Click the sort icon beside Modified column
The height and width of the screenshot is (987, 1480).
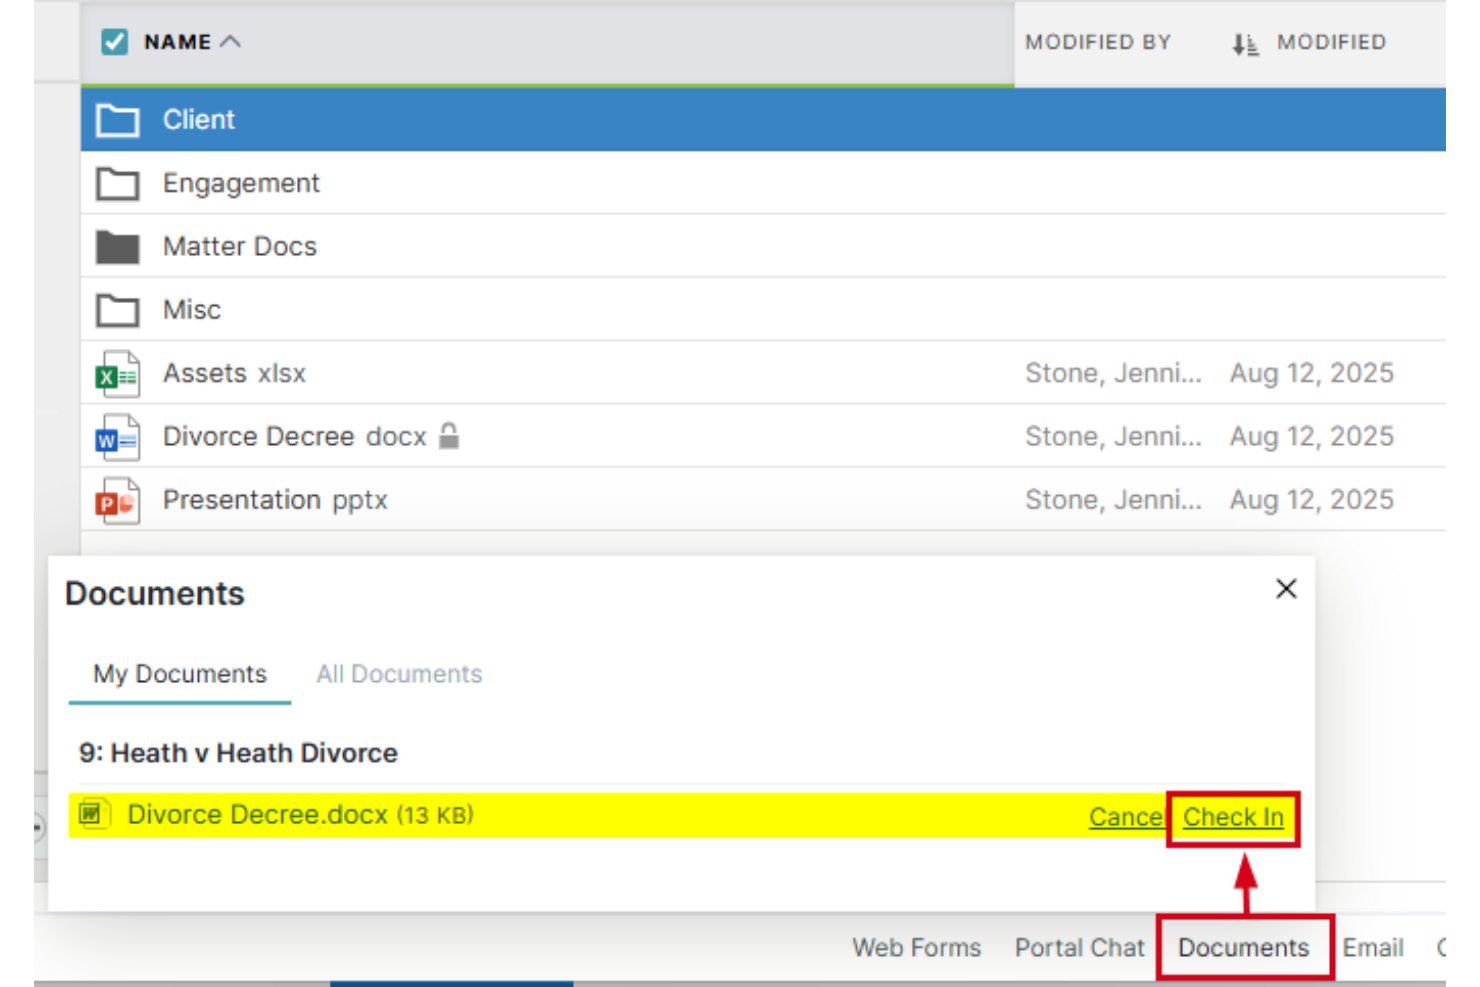coord(1246,42)
